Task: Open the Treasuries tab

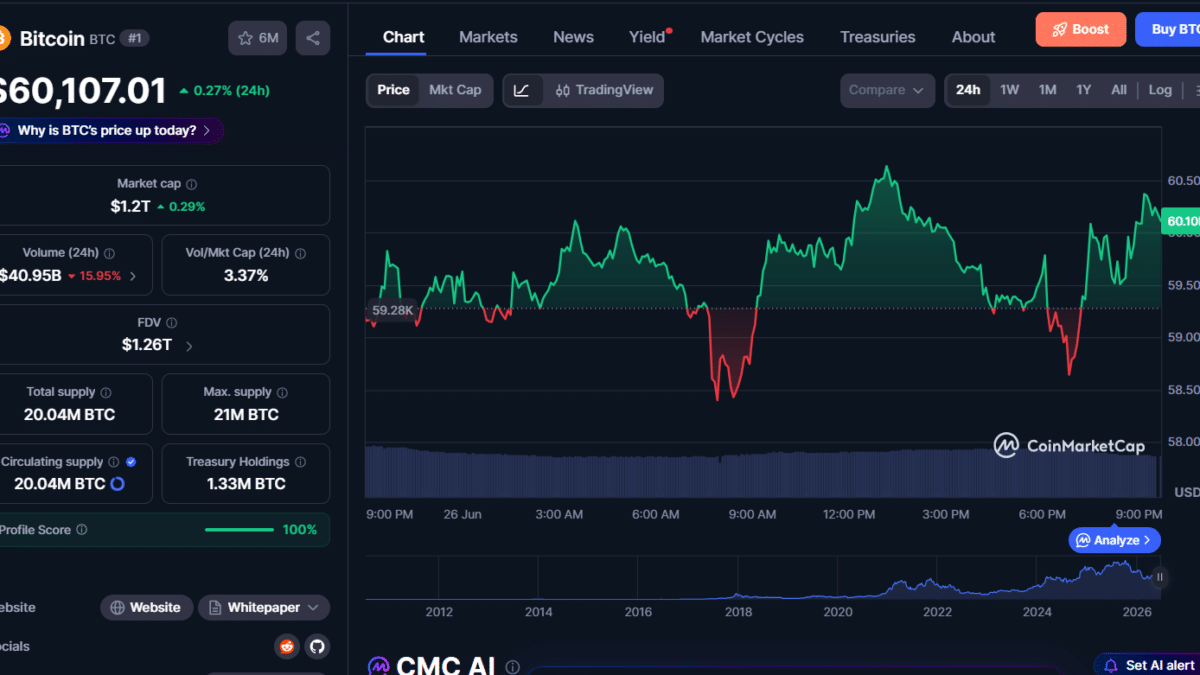Action: tap(877, 37)
